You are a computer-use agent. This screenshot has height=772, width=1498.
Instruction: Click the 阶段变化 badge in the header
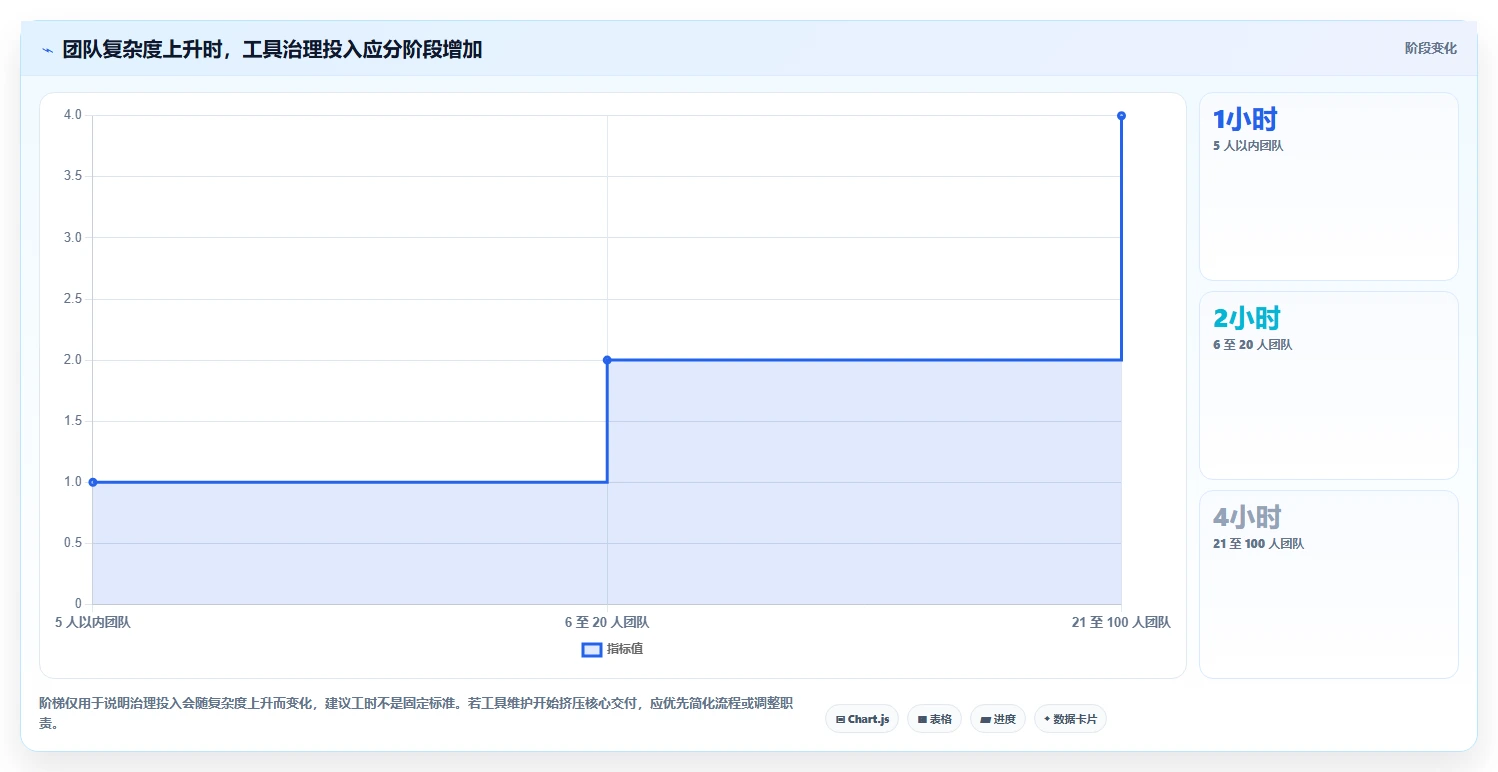pyautogui.click(x=1430, y=48)
